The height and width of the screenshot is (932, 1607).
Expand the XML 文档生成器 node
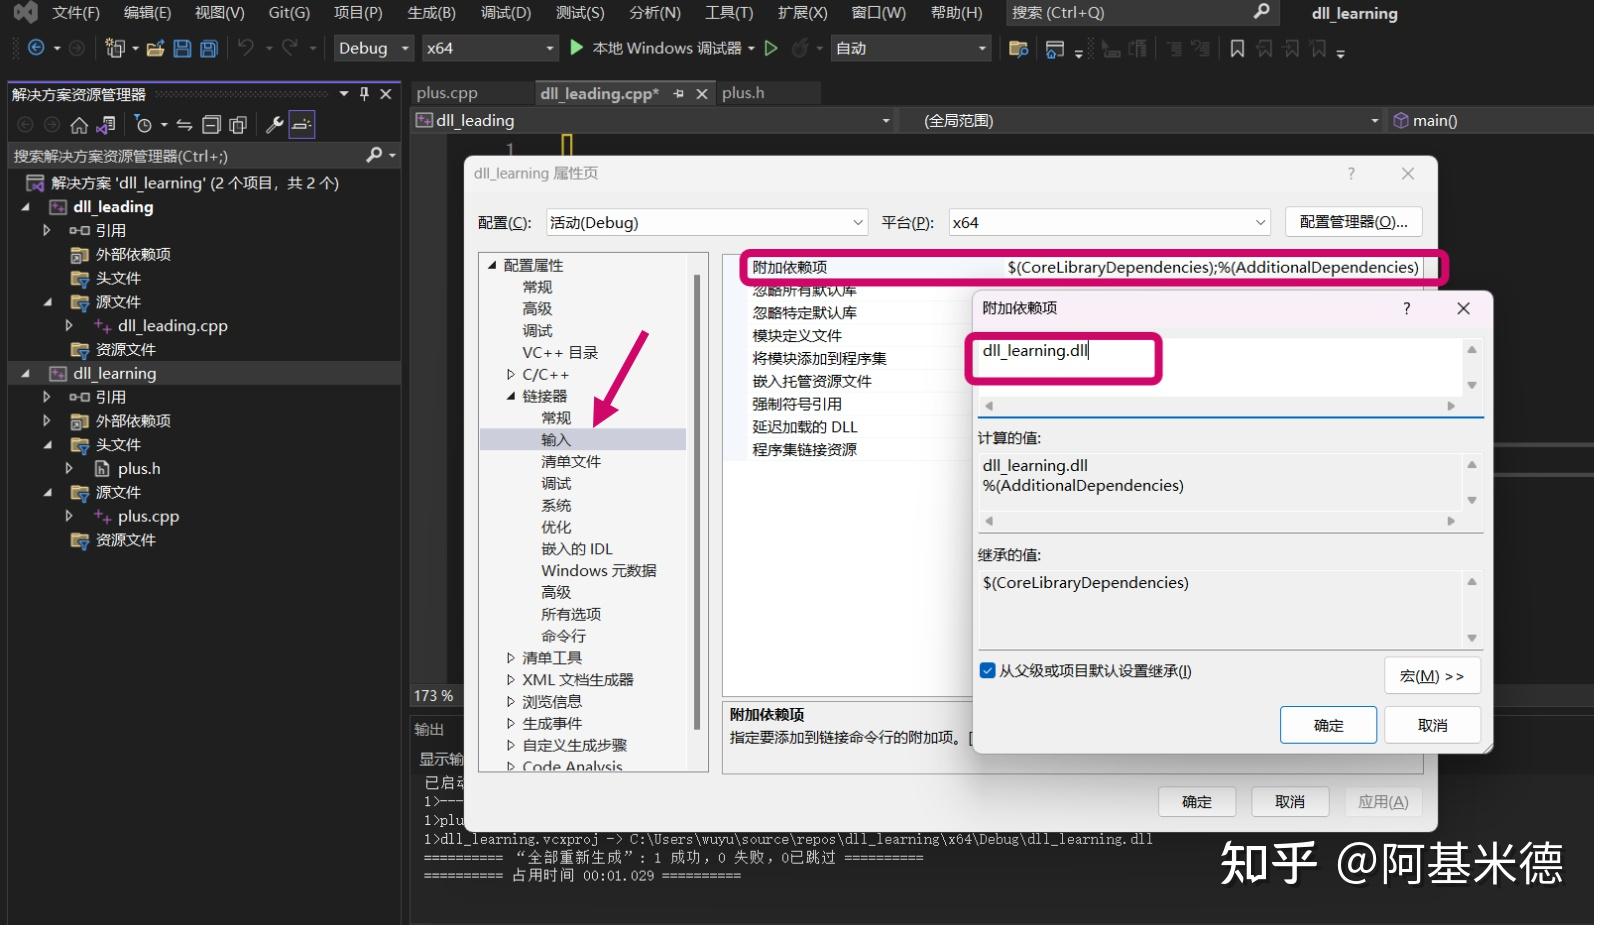click(x=511, y=680)
